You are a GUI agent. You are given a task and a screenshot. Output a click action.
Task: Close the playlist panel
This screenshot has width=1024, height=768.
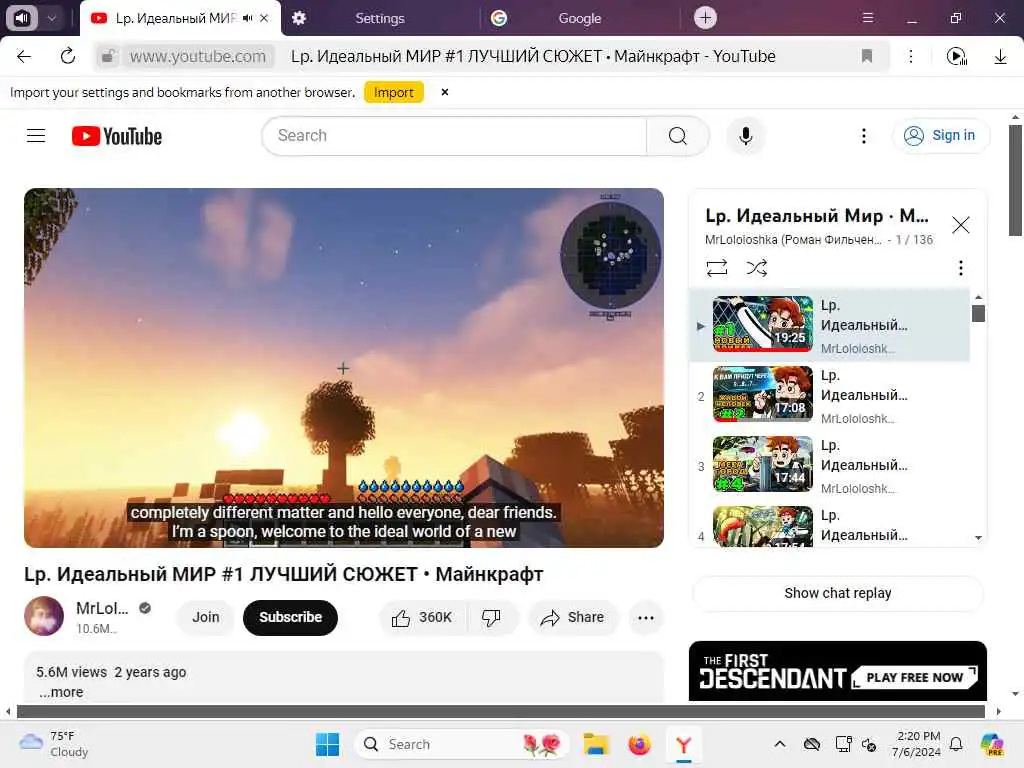tap(960, 225)
